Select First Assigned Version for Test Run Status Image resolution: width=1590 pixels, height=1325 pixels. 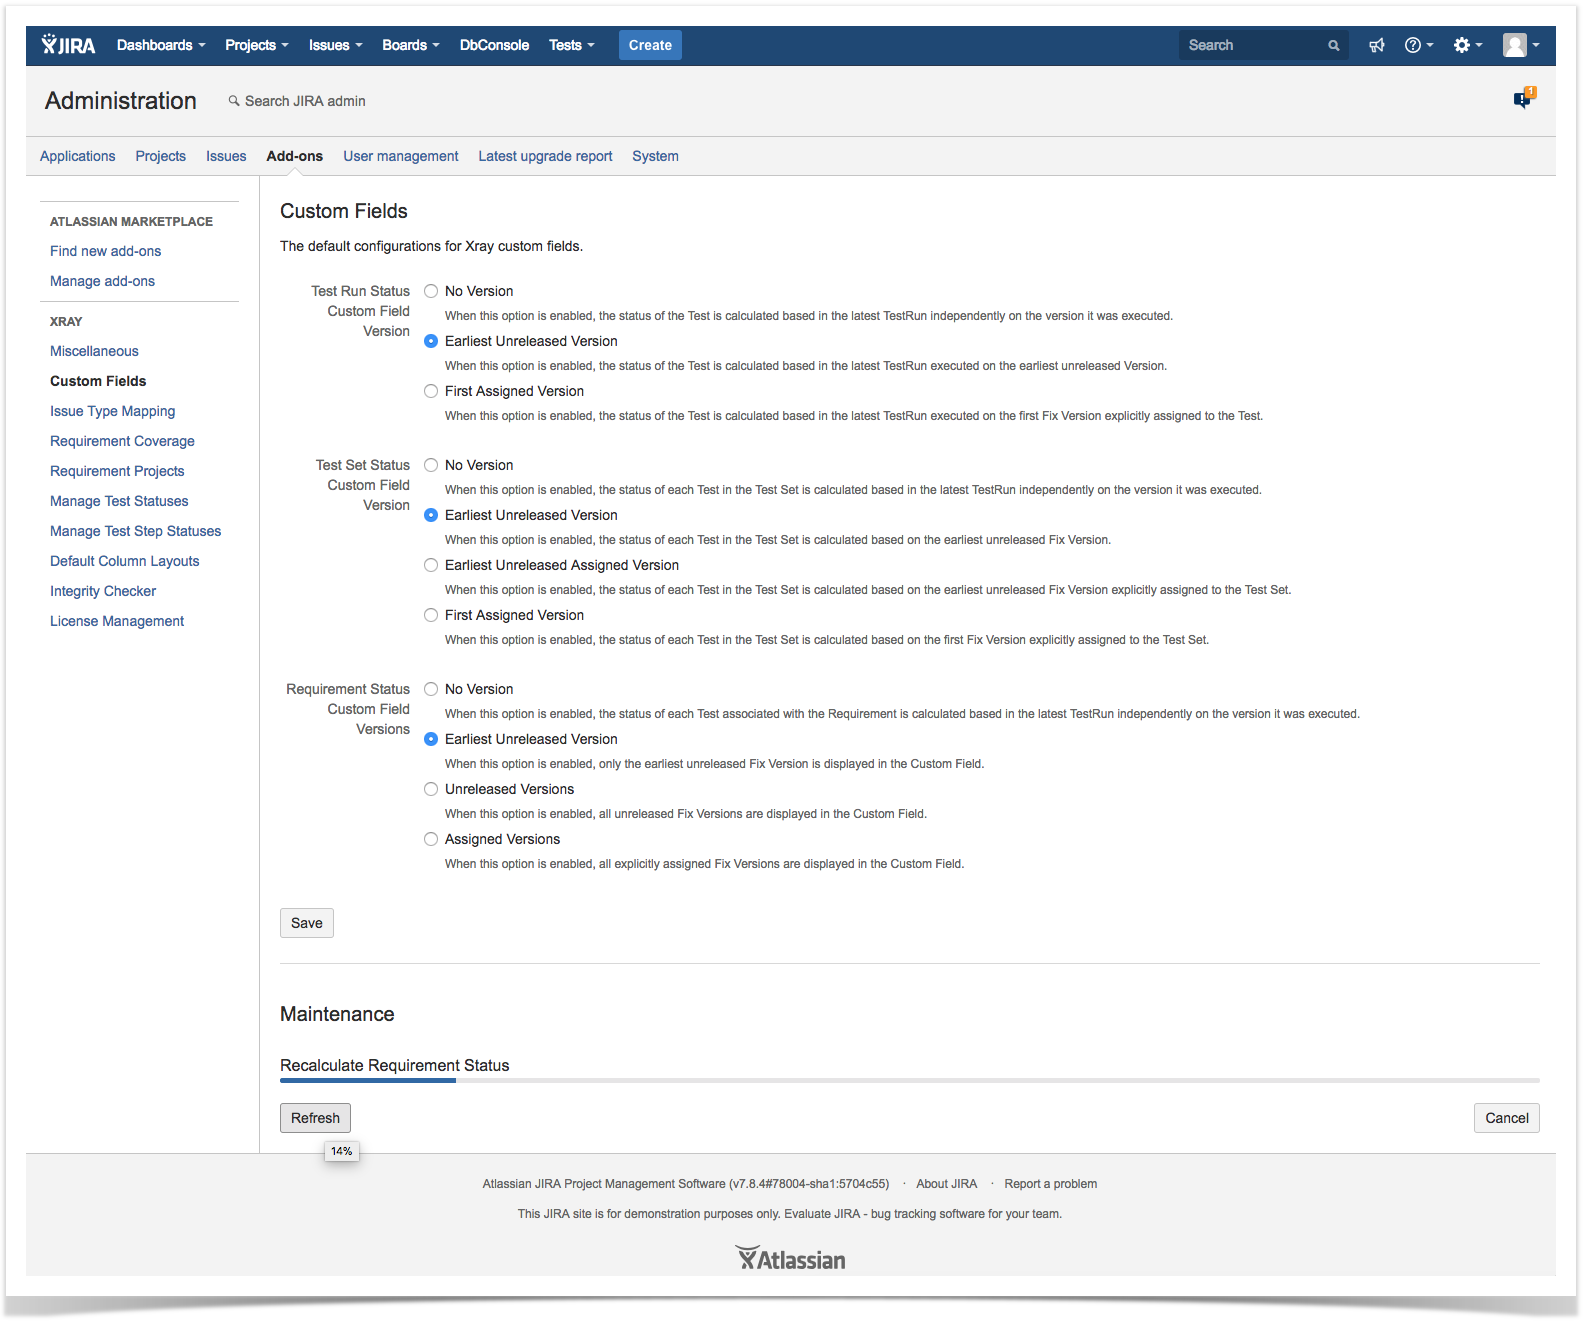tap(431, 391)
